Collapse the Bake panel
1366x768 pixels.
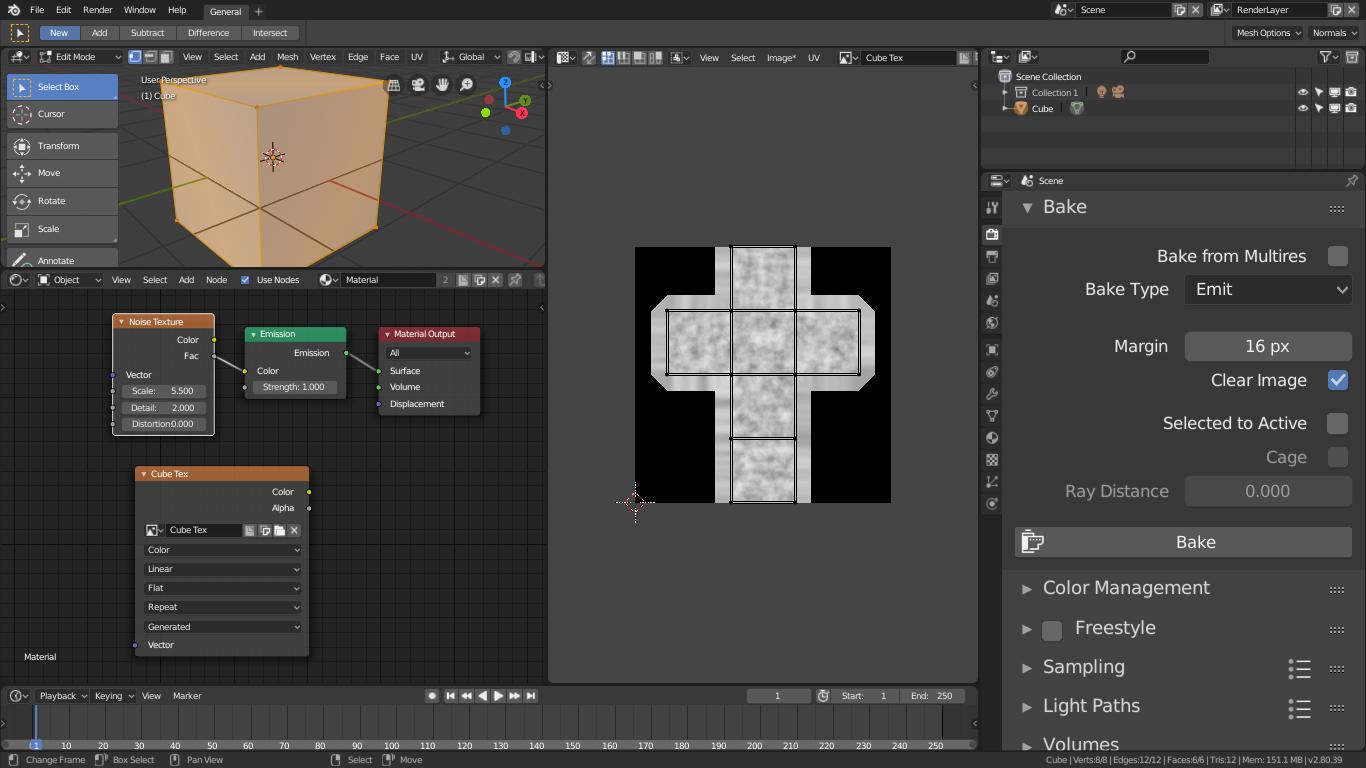[x=1027, y=207]
